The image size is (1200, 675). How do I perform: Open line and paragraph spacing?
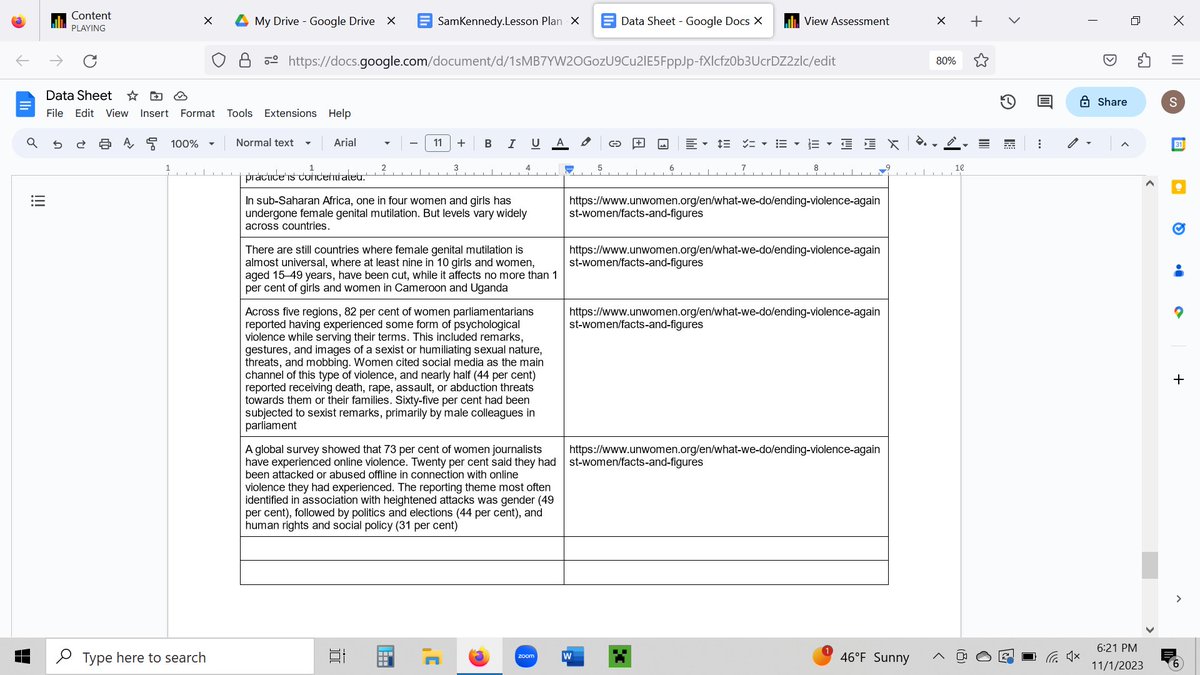click(x=726, y=143)
